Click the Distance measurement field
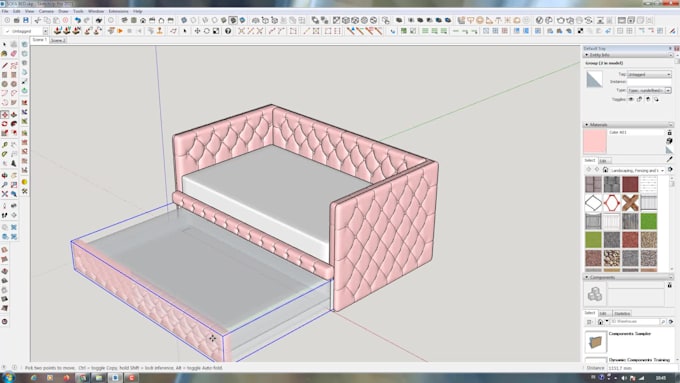Image resolution: width=680 pixels, height=383 pixels. click(x=642, y=368)
